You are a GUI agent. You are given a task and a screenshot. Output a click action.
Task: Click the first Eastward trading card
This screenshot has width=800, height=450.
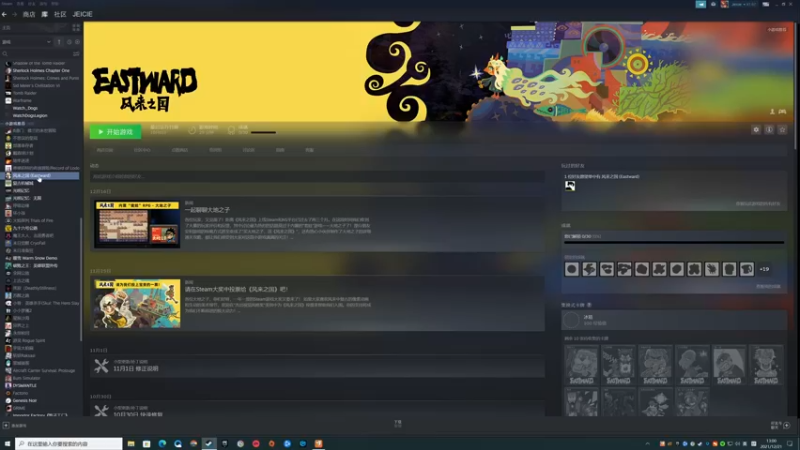tap(581, 364)
